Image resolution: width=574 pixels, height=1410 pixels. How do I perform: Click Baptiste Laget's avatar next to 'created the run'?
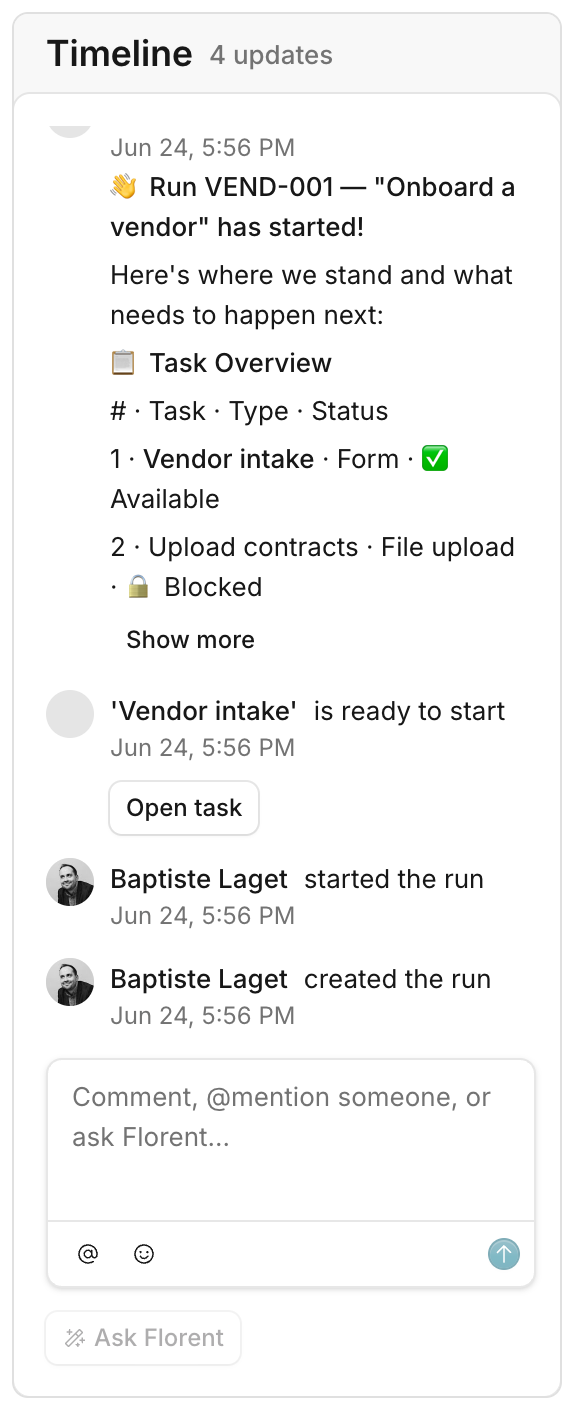(x=70, y=982)
